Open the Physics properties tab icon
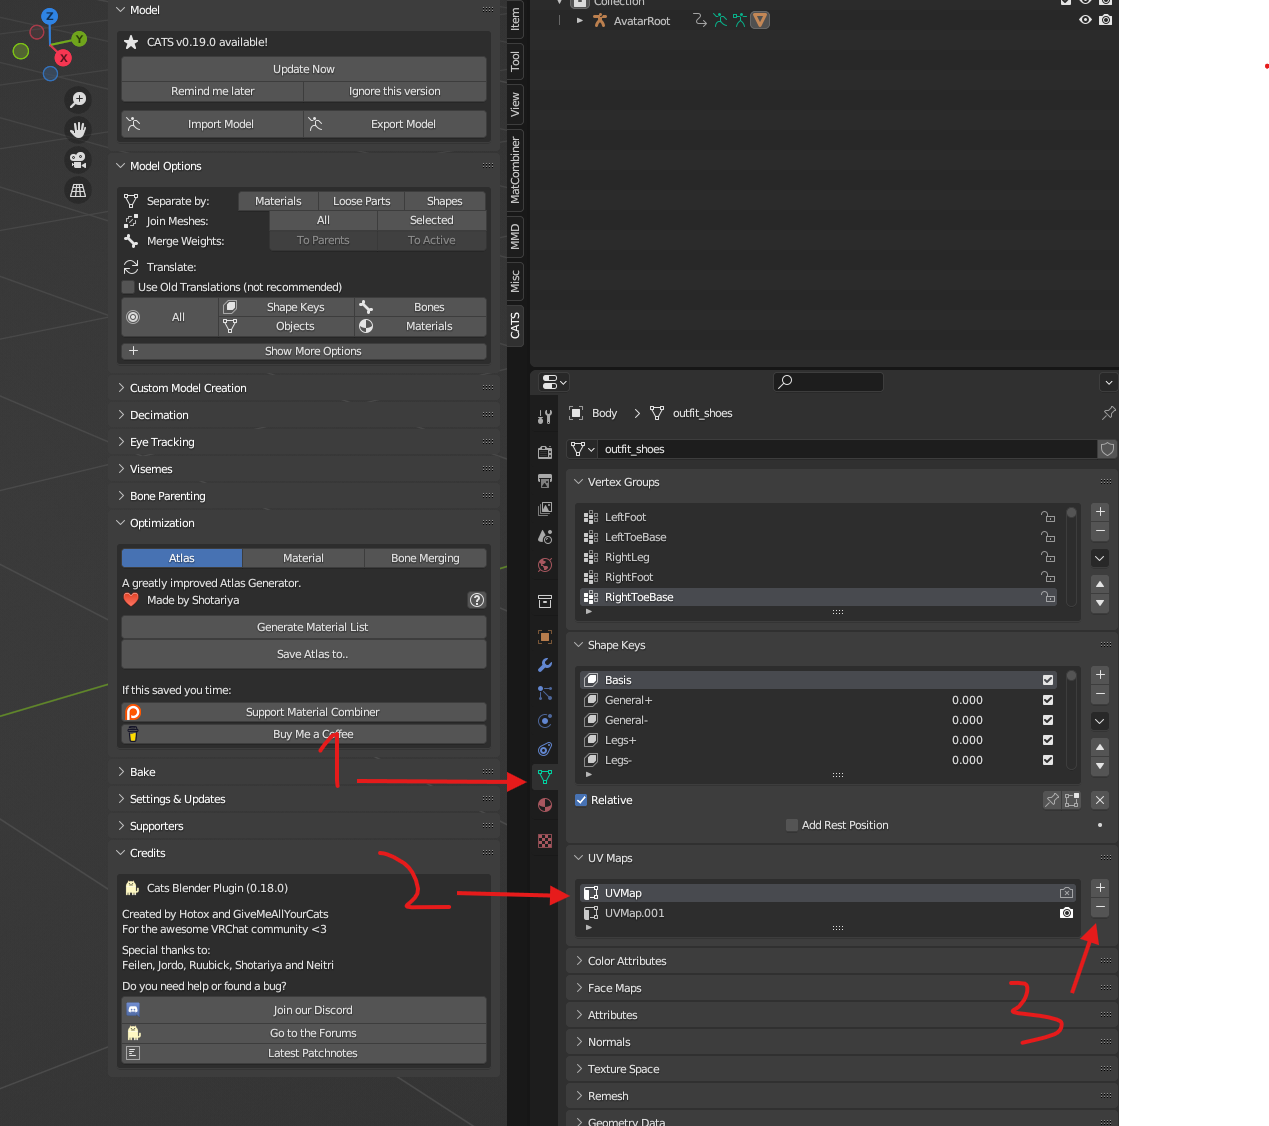 (x=545, y=721)
